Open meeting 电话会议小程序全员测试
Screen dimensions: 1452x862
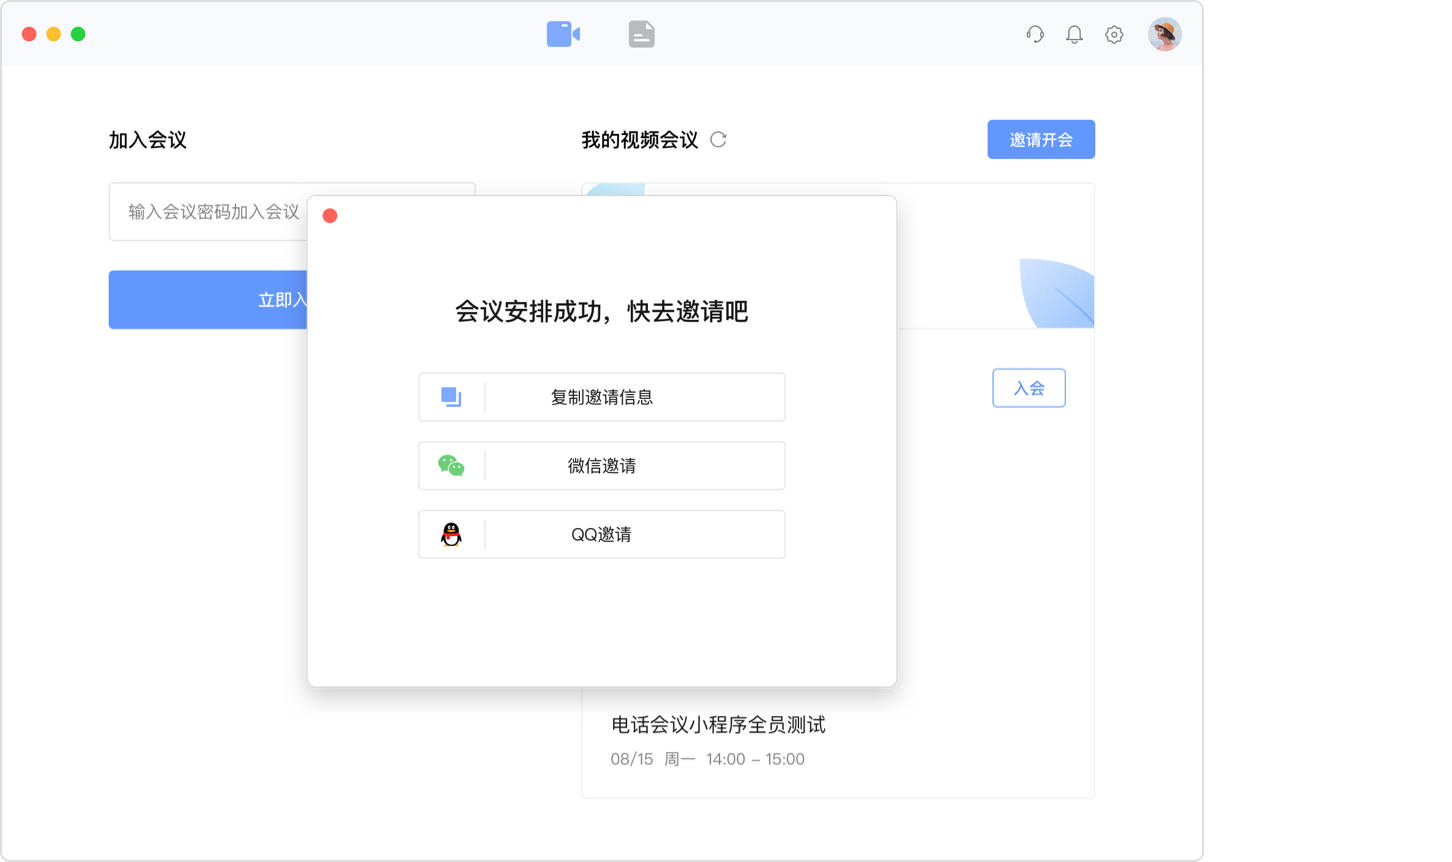tap(718, 725)
